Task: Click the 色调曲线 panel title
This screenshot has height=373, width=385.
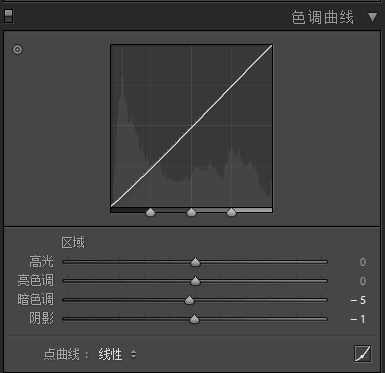Action: tap(322, 17)
